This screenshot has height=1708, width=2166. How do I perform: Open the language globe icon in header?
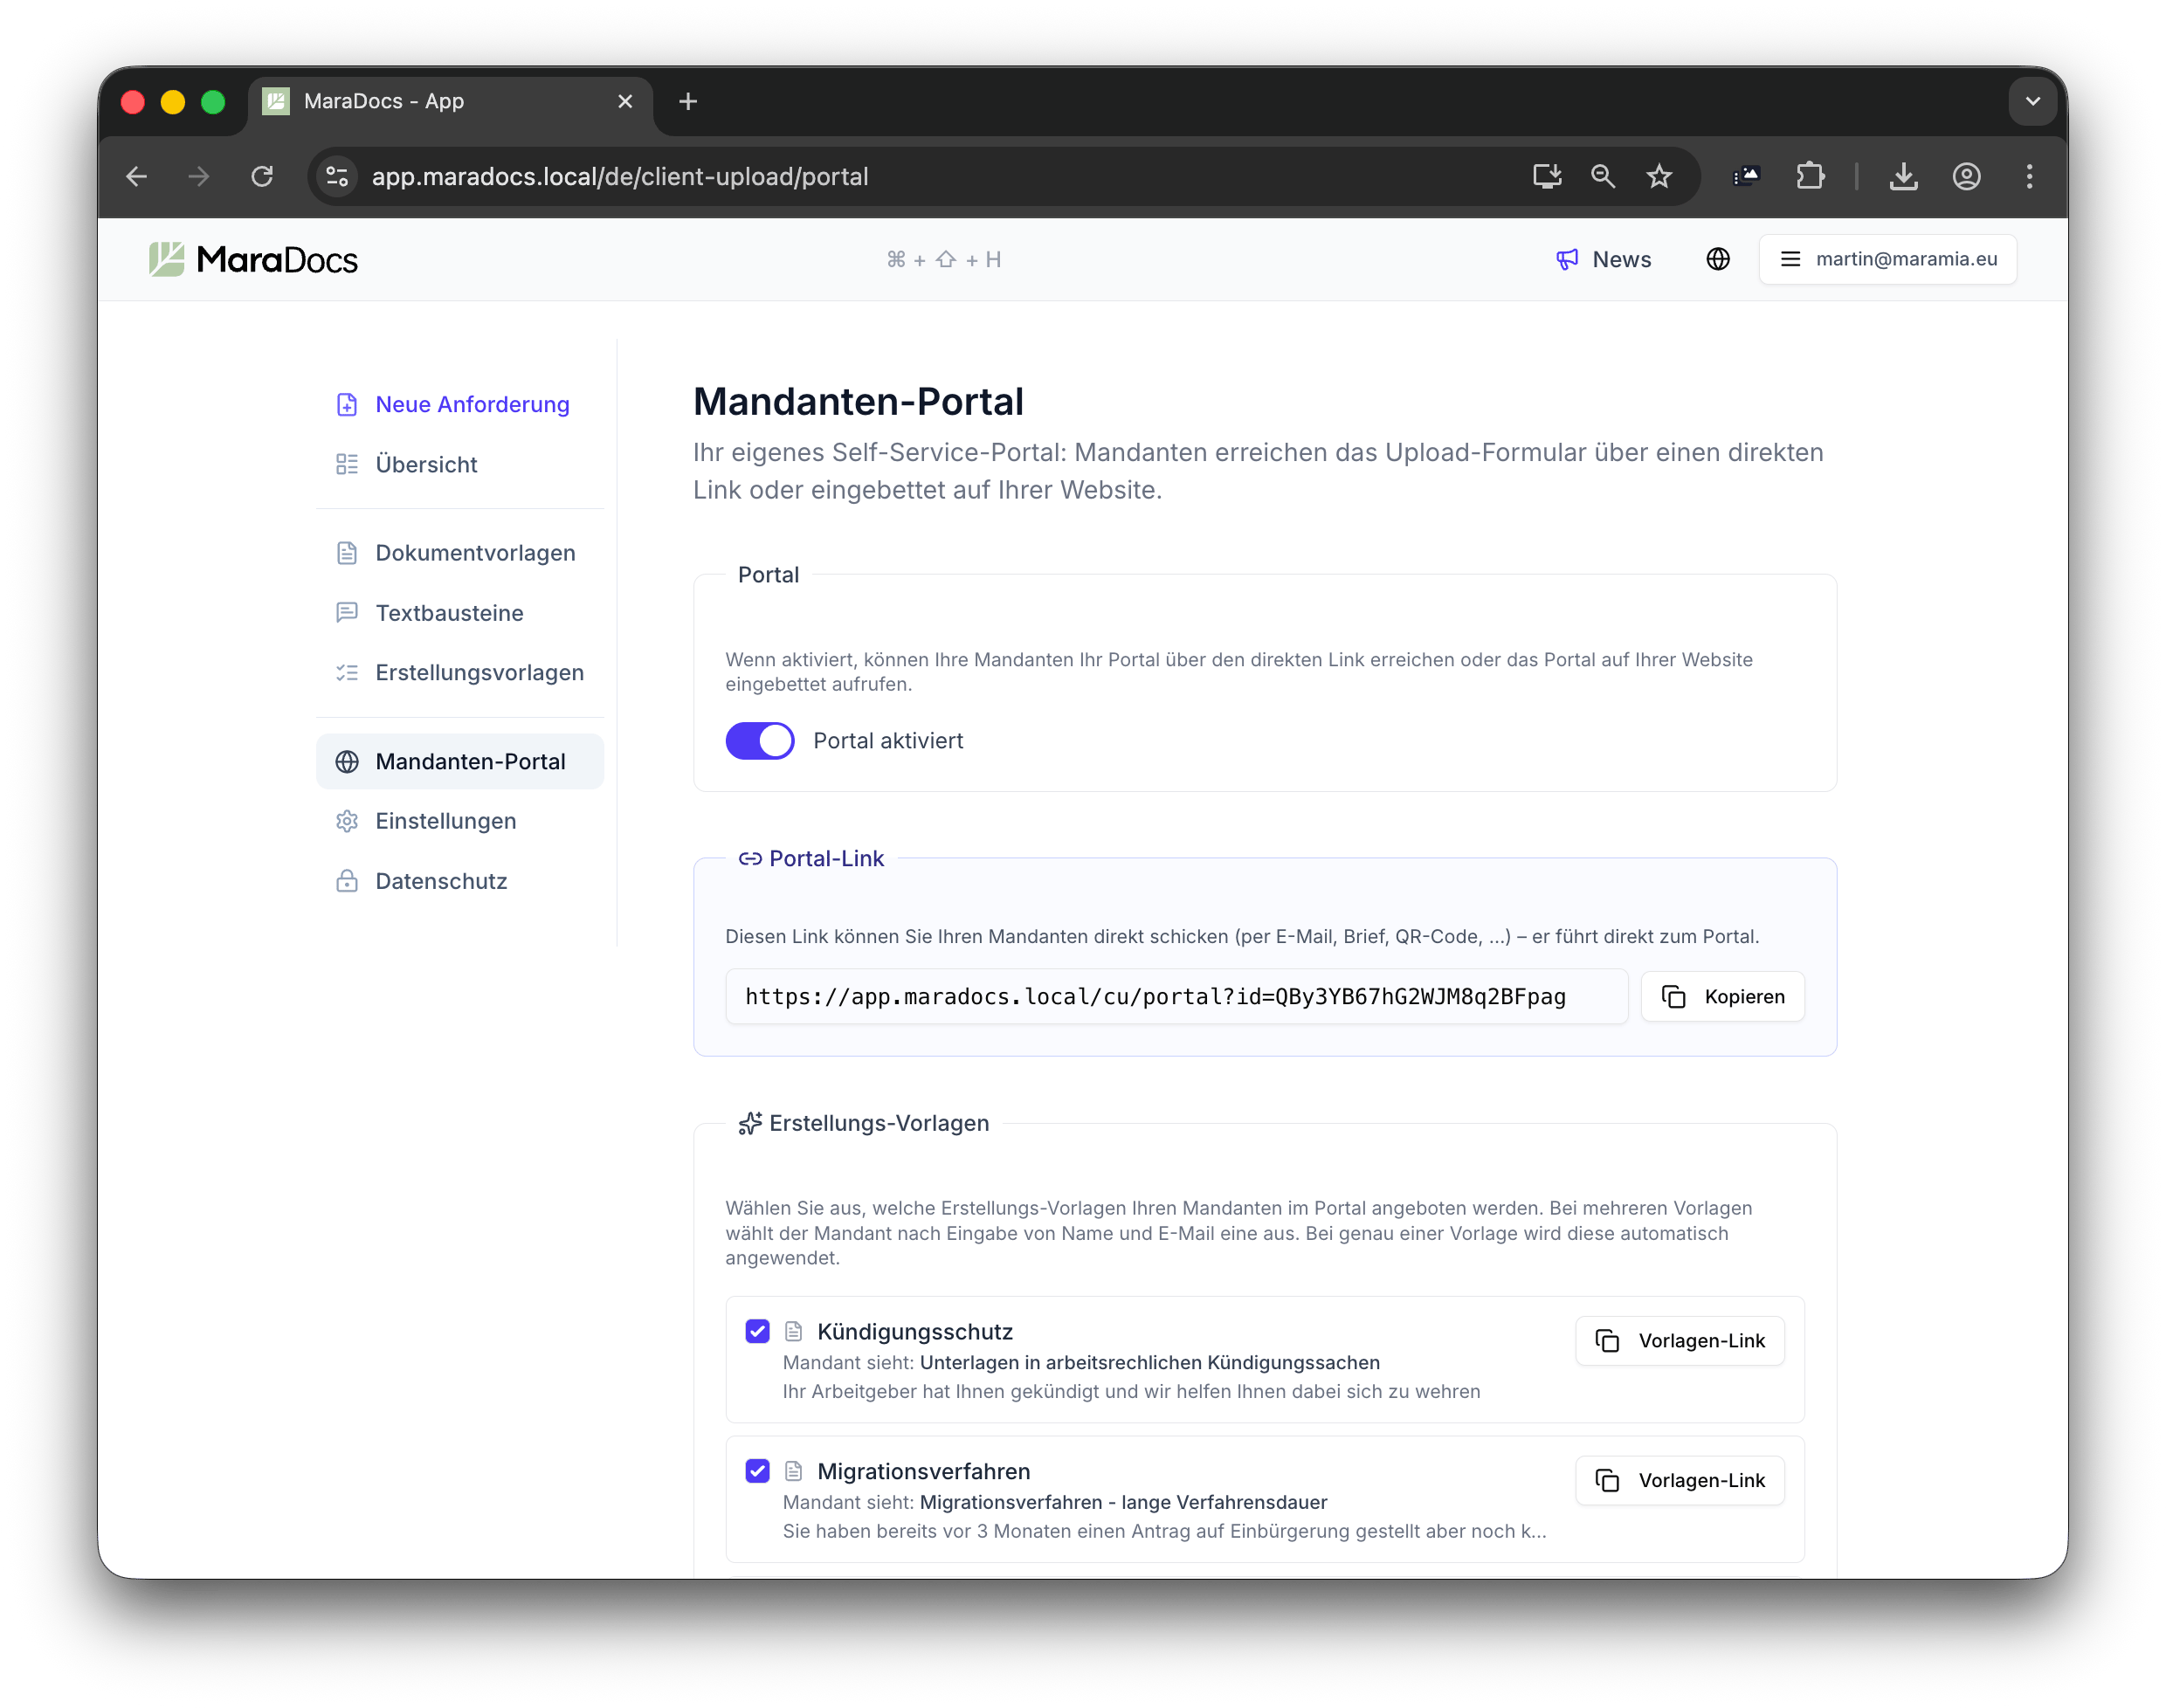(x=1717, y=259)
